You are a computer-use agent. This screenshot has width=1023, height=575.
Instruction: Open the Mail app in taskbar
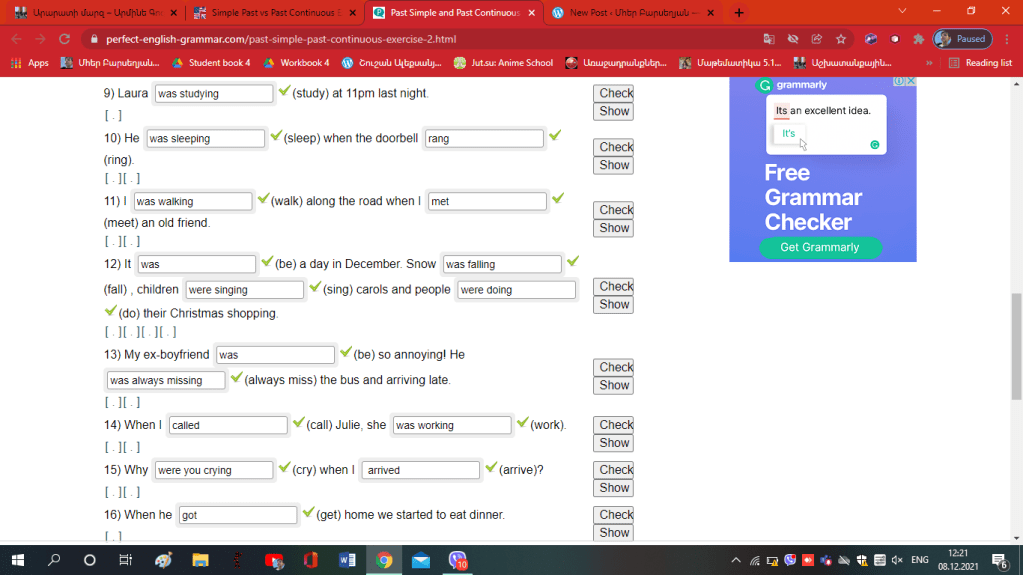[420, 560]
